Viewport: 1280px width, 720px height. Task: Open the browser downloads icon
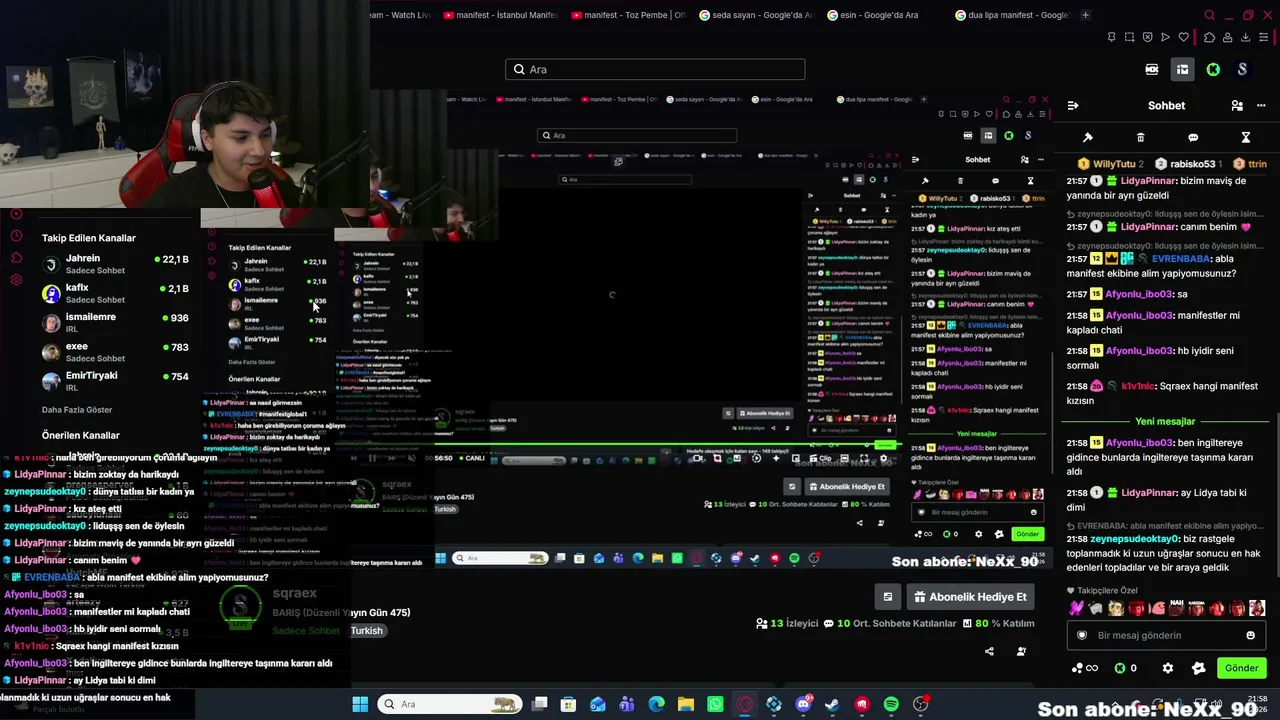click(x=1245, y=37)
